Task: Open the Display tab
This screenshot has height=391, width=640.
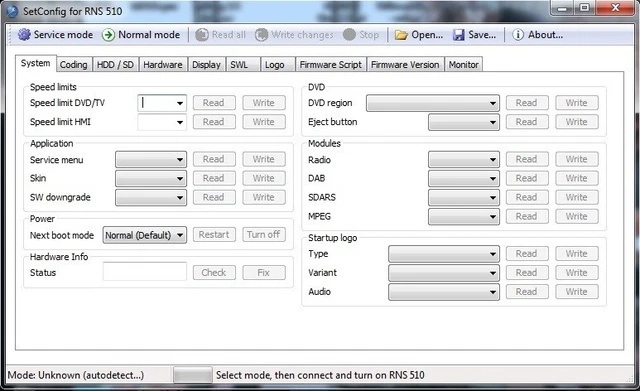Action: pos(207,64)
